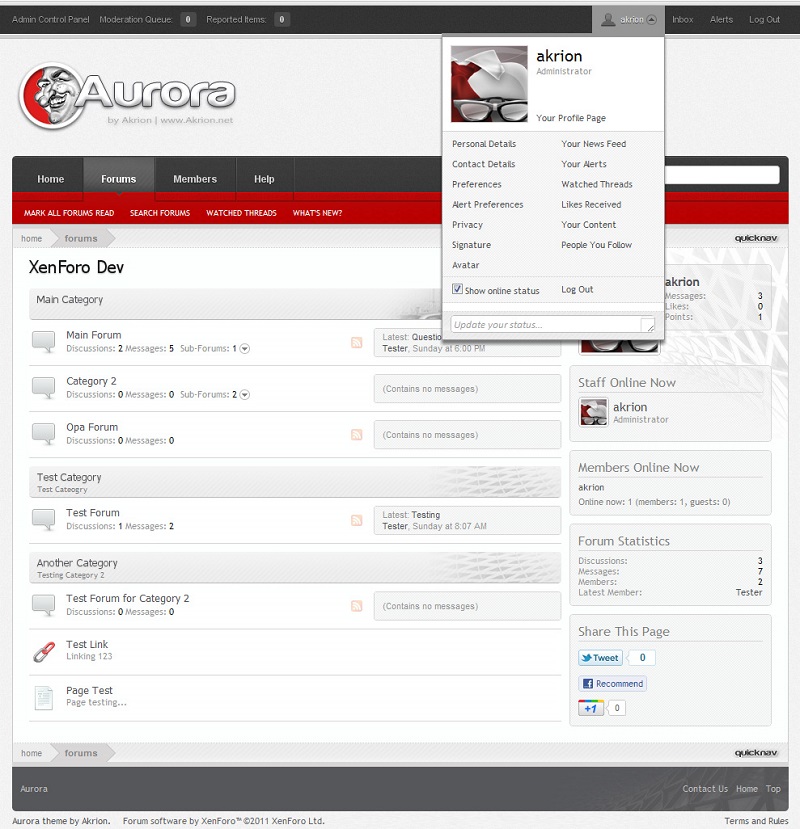800x829 pixels.
Task: Click the Update your status field
Action: coord(553,324)
